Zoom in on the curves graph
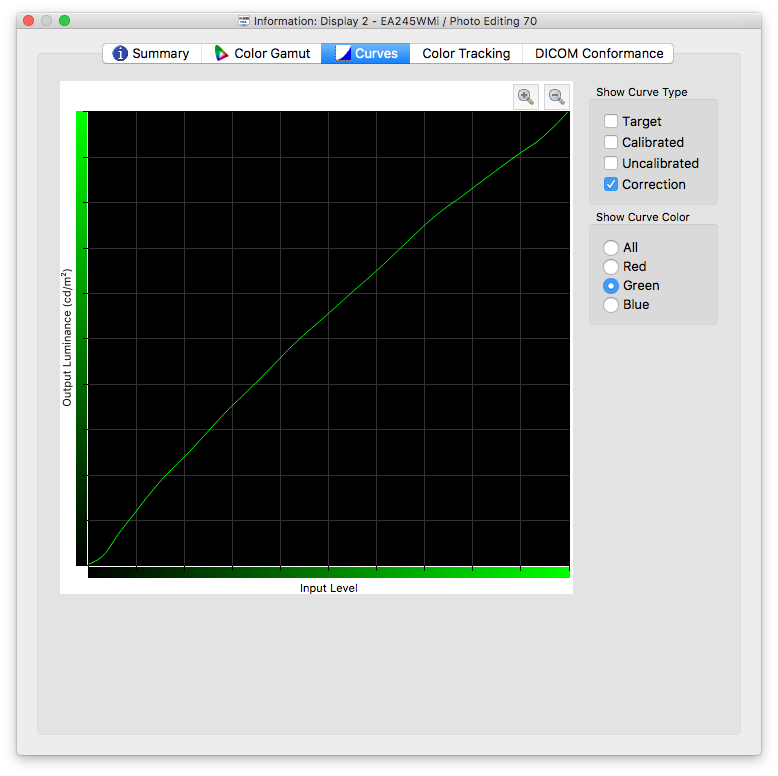 [525, 96]
